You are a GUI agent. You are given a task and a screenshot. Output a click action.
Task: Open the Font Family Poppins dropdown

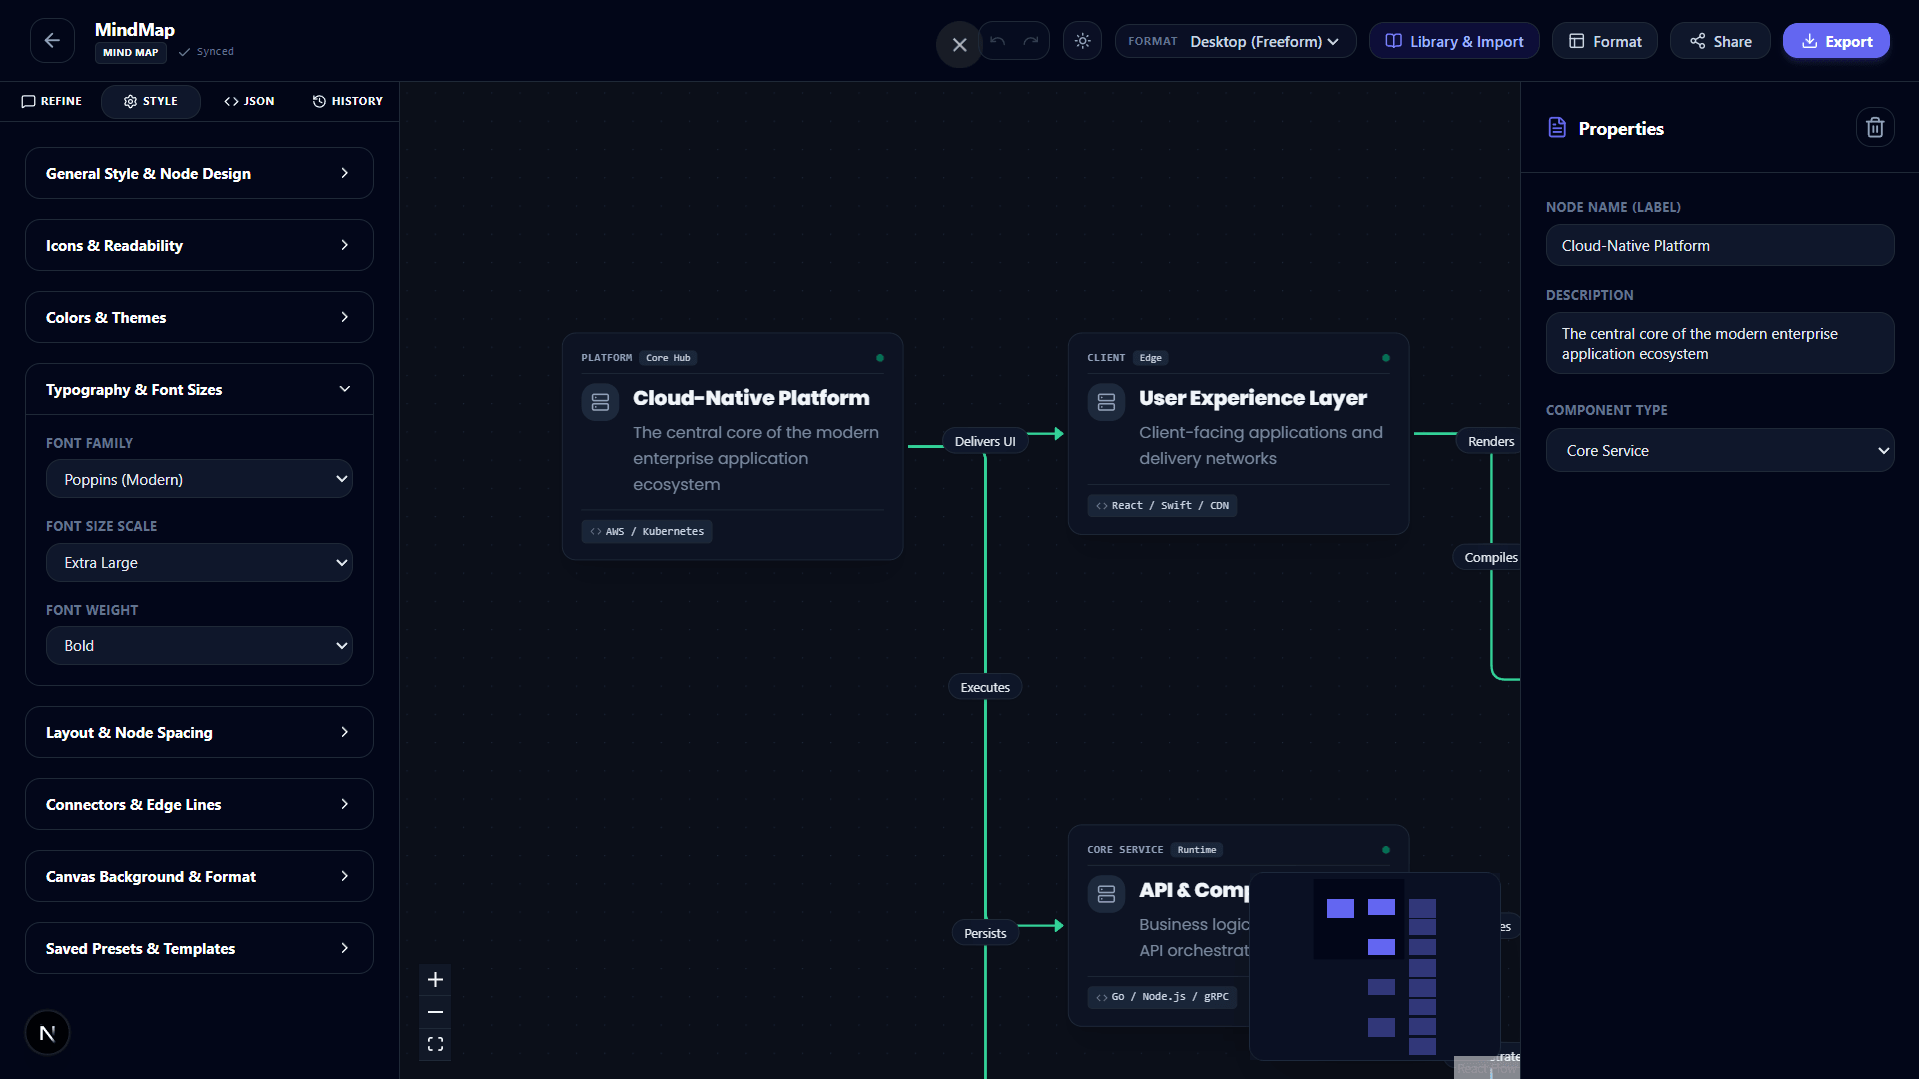(199, 479)
